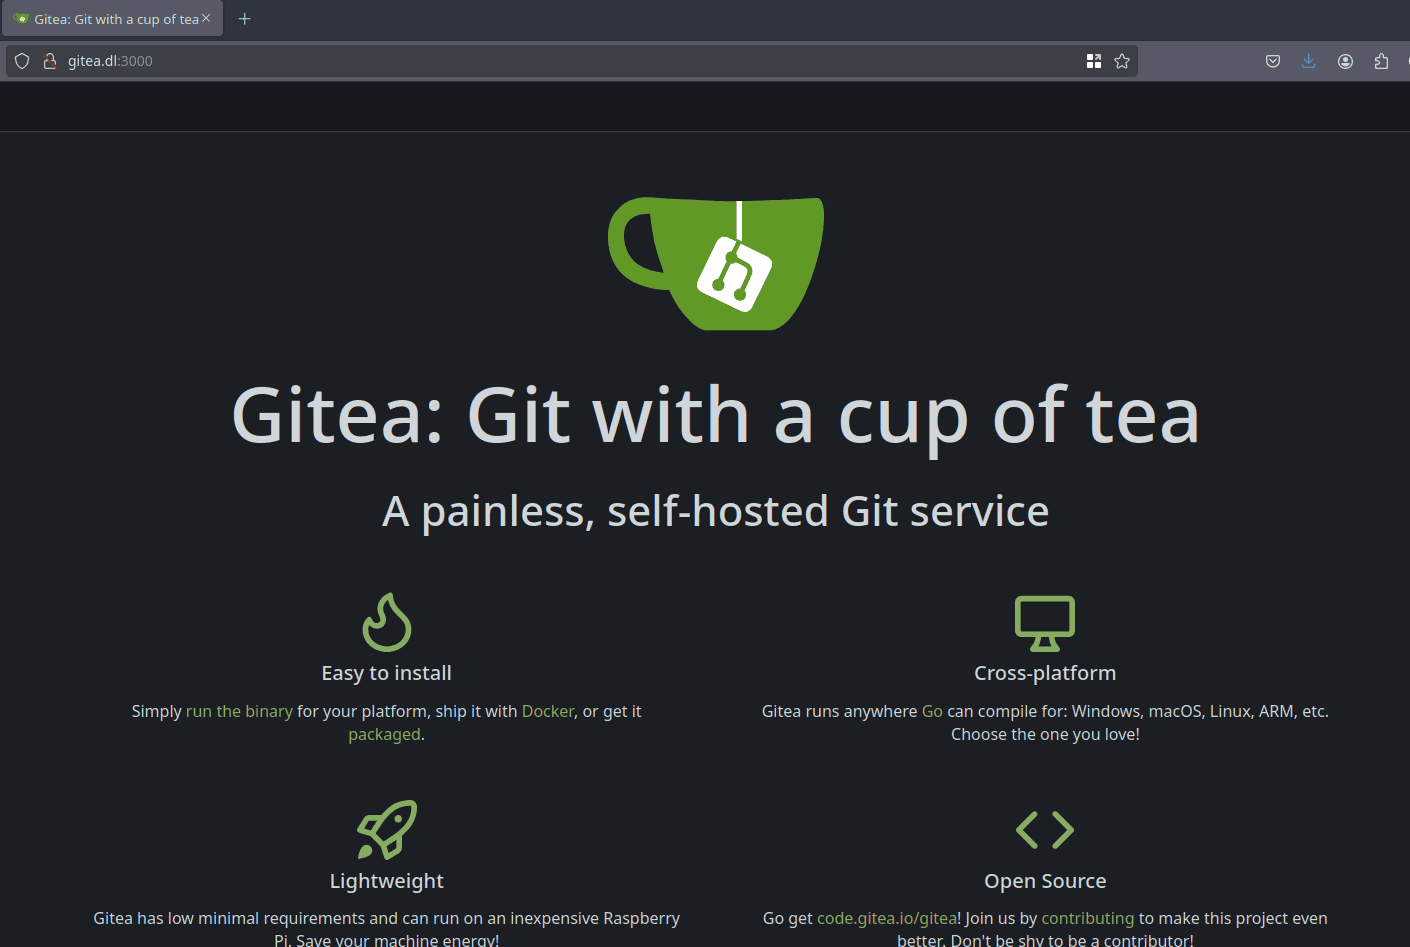Open the code.gitea.io/gitea link
This screenshot has width=1410, height=947.
pos(887,918)
